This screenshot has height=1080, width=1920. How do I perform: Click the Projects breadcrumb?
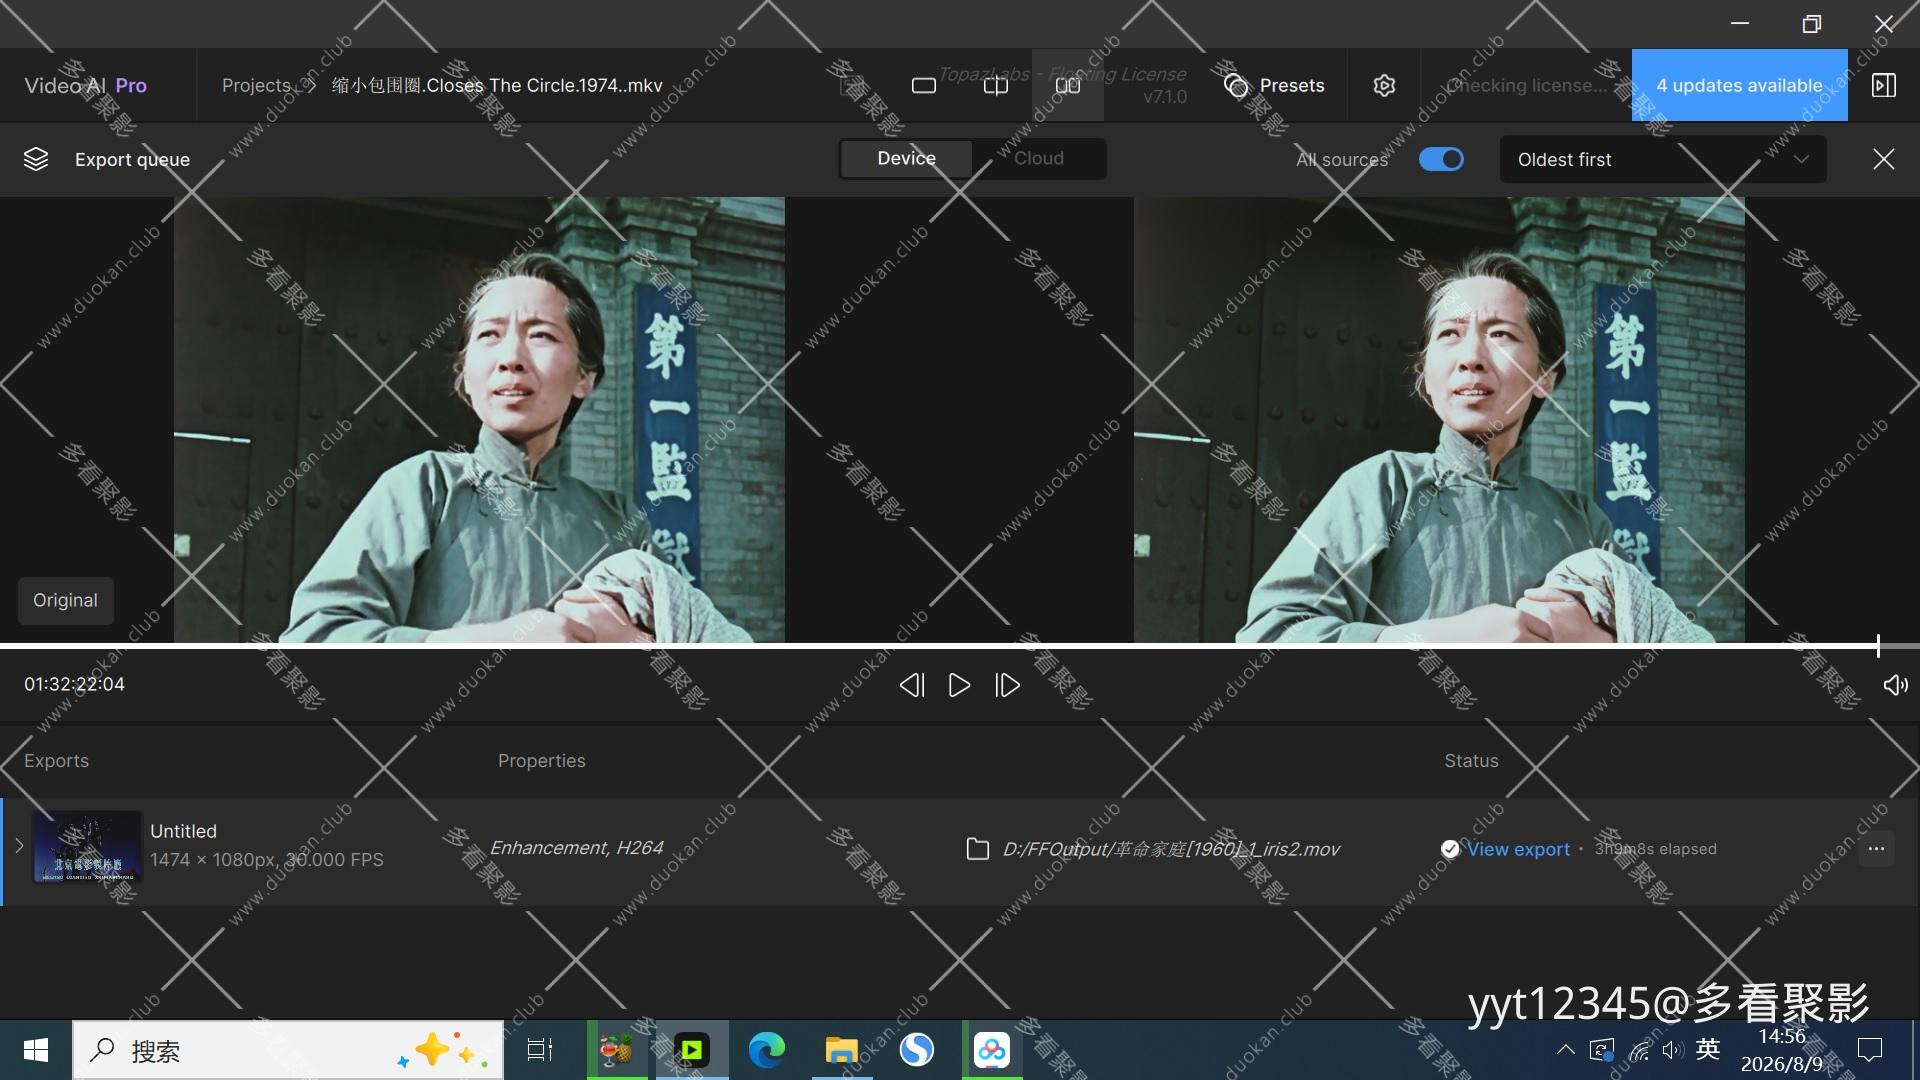coord(256,86)
